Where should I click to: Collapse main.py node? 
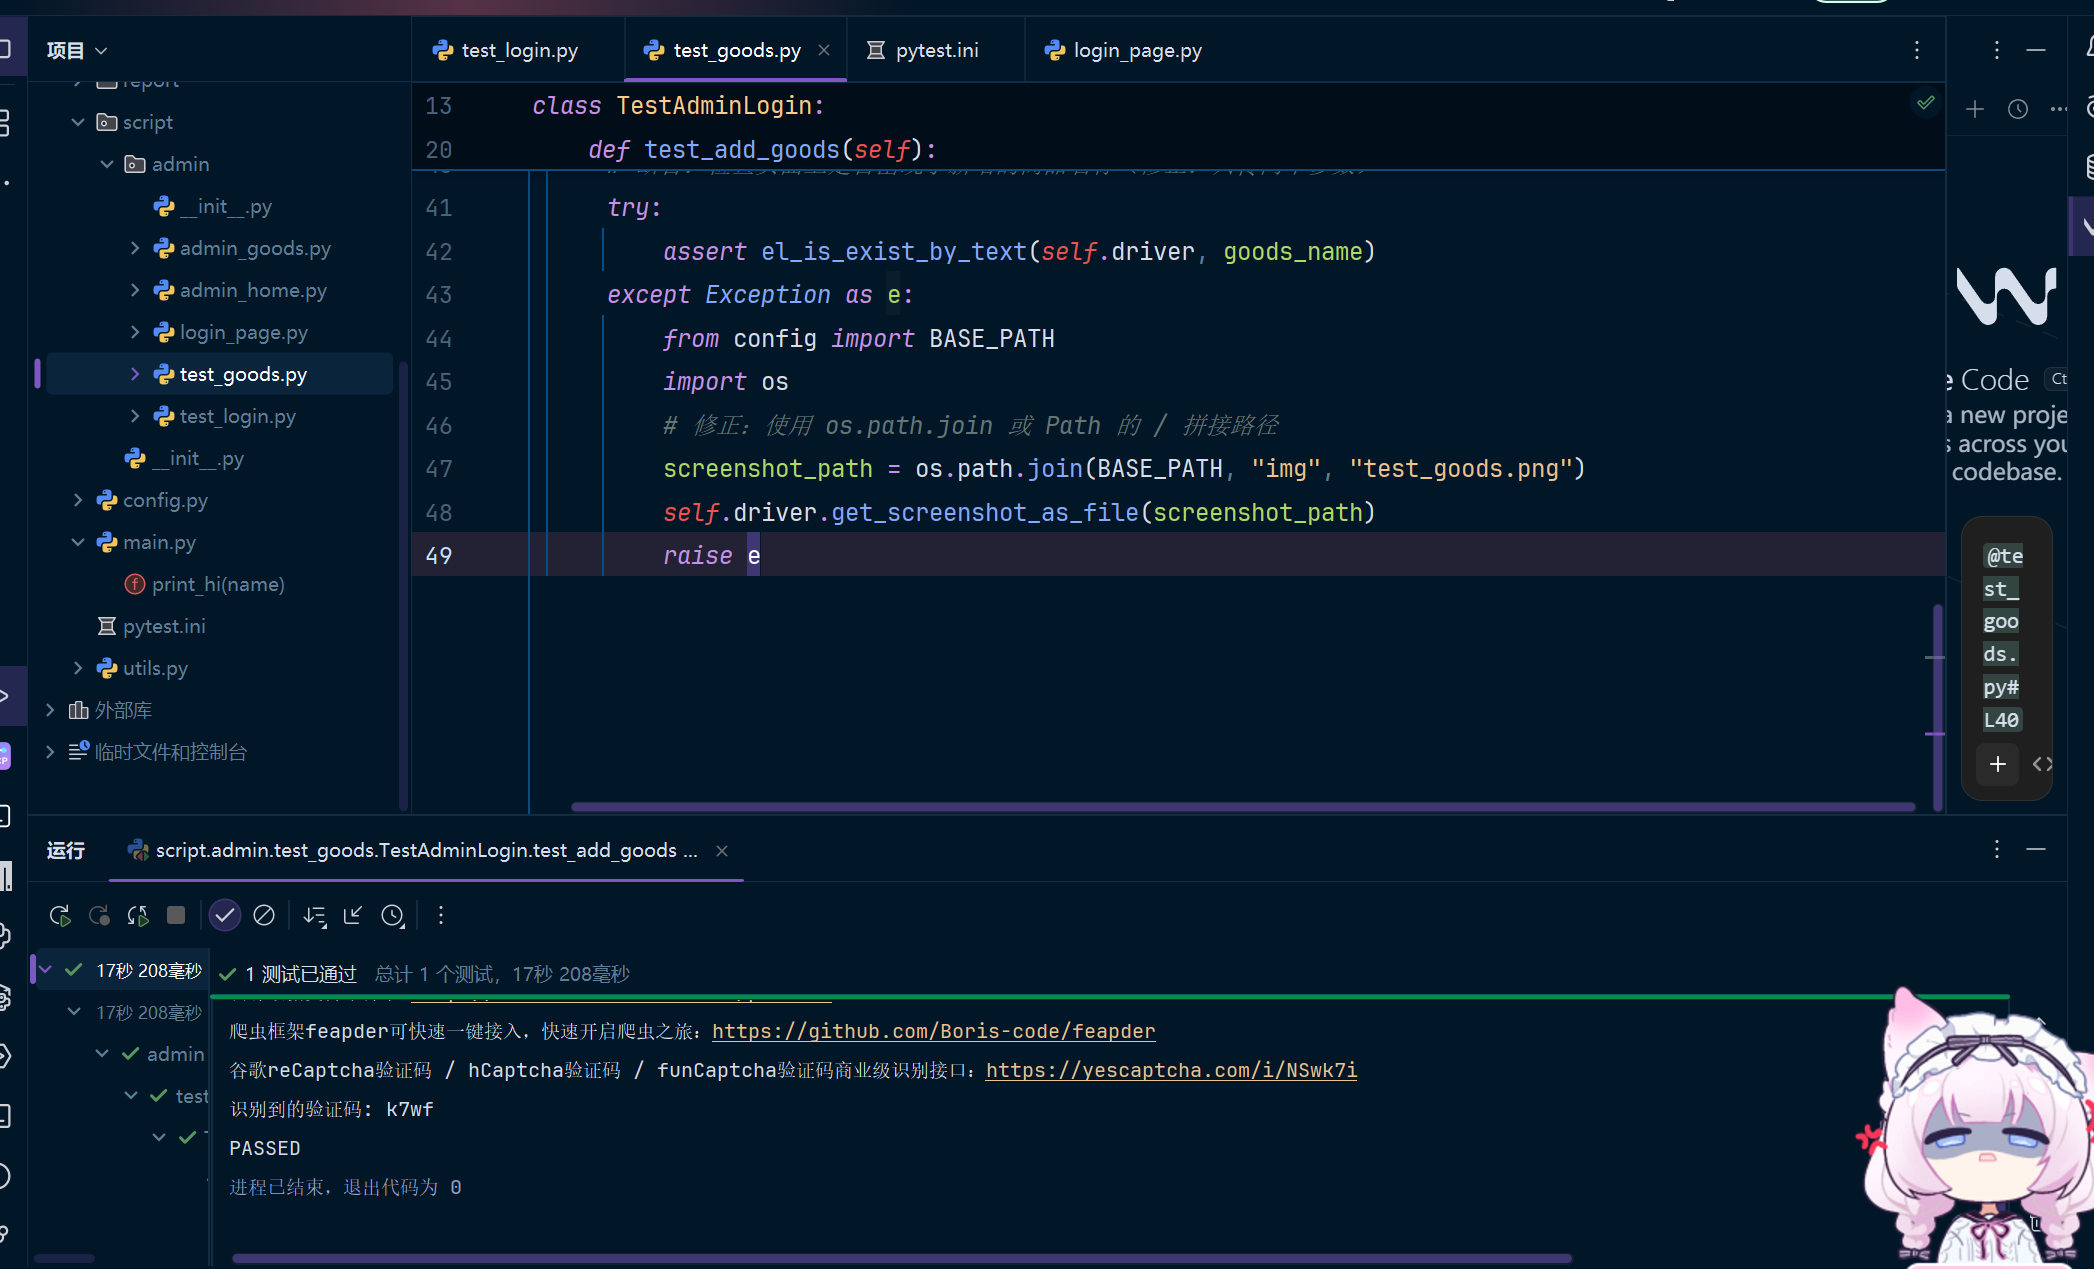click(x=78, y=542)
